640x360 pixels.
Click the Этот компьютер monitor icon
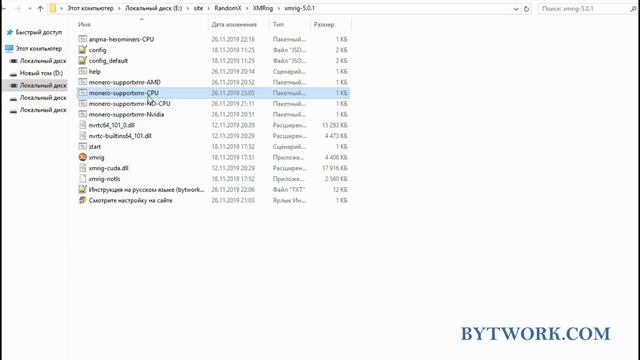click(x=9, y=49)
